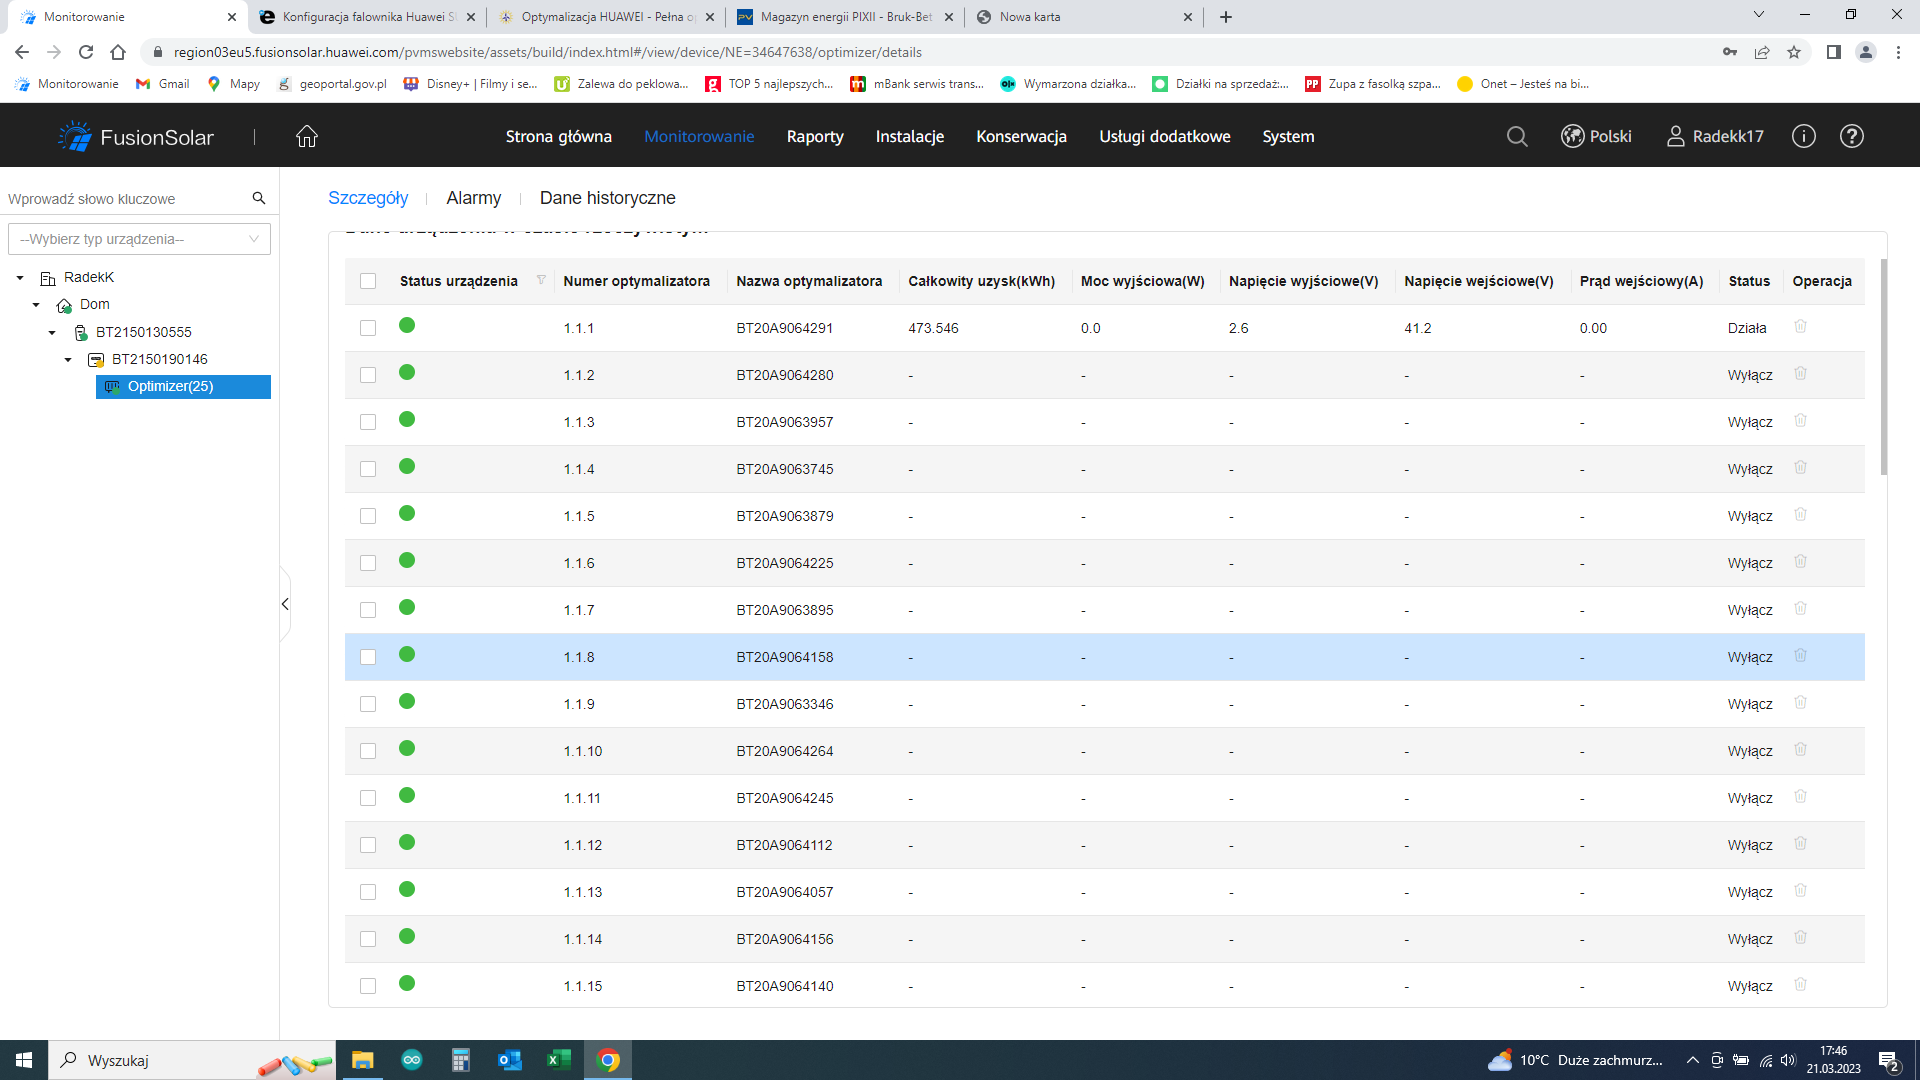Check the box for optimizer 1.1.6
The width and height of the screenshot is (1920, 1080).
[x=368, y=563]
